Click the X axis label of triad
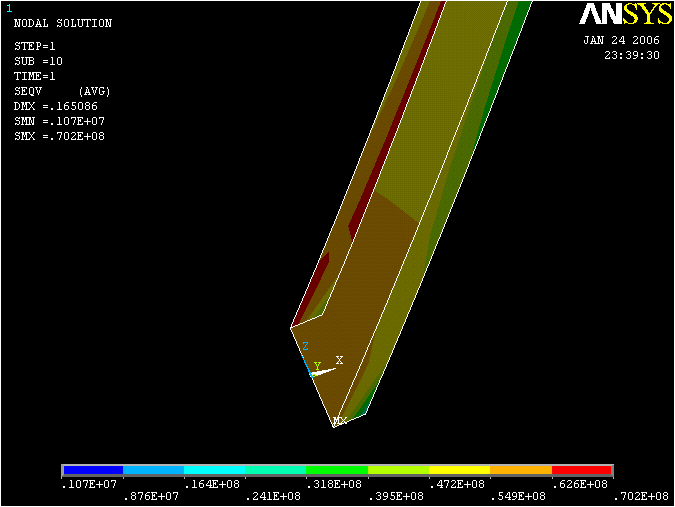The image size is (675, 507). (x=339, y=360)
